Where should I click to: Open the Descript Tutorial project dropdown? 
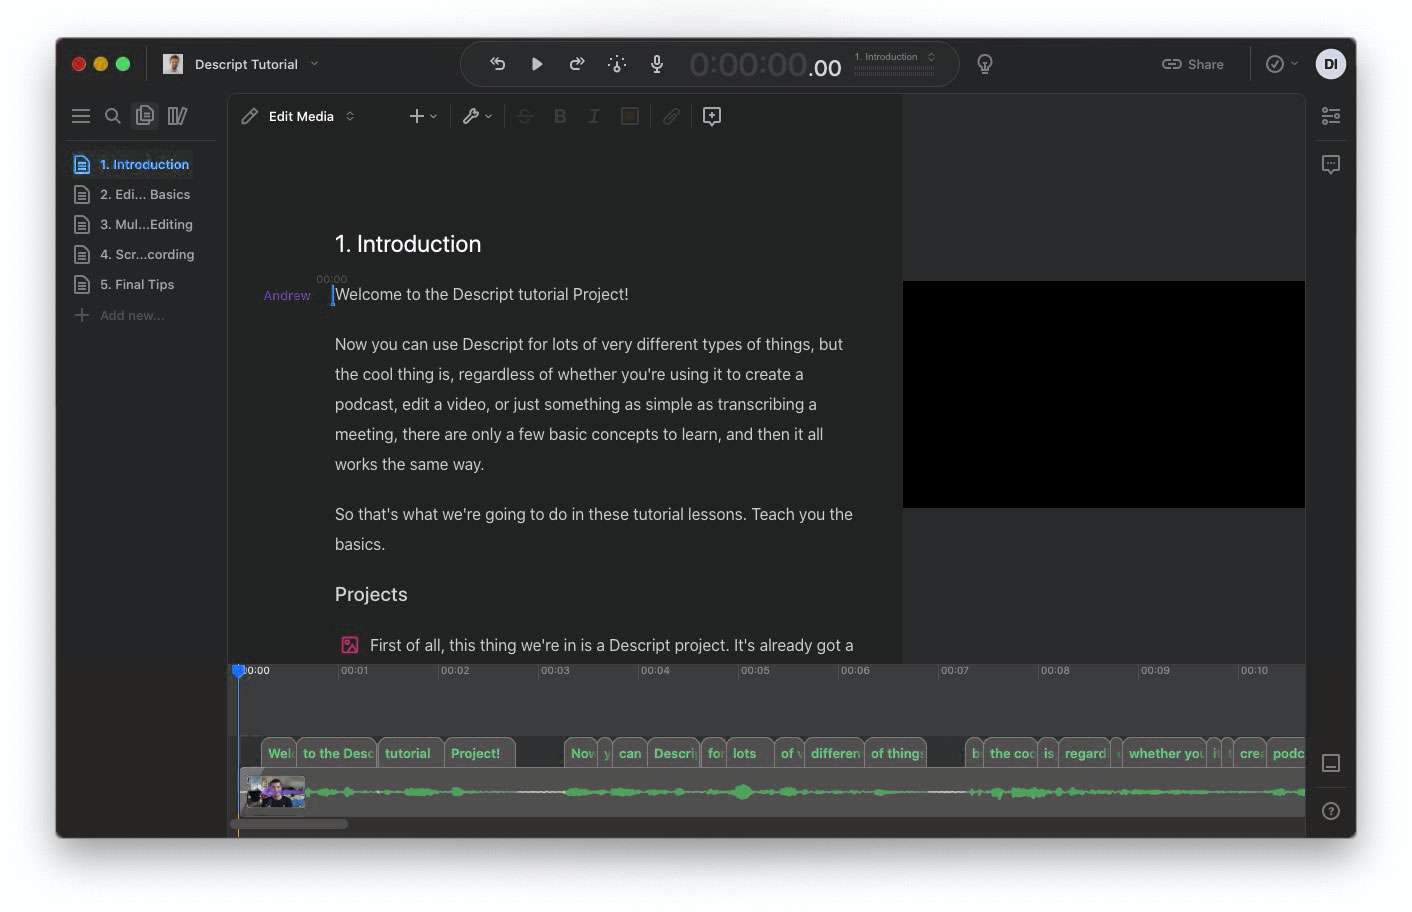pyautogui.click(x=256, y=64)
